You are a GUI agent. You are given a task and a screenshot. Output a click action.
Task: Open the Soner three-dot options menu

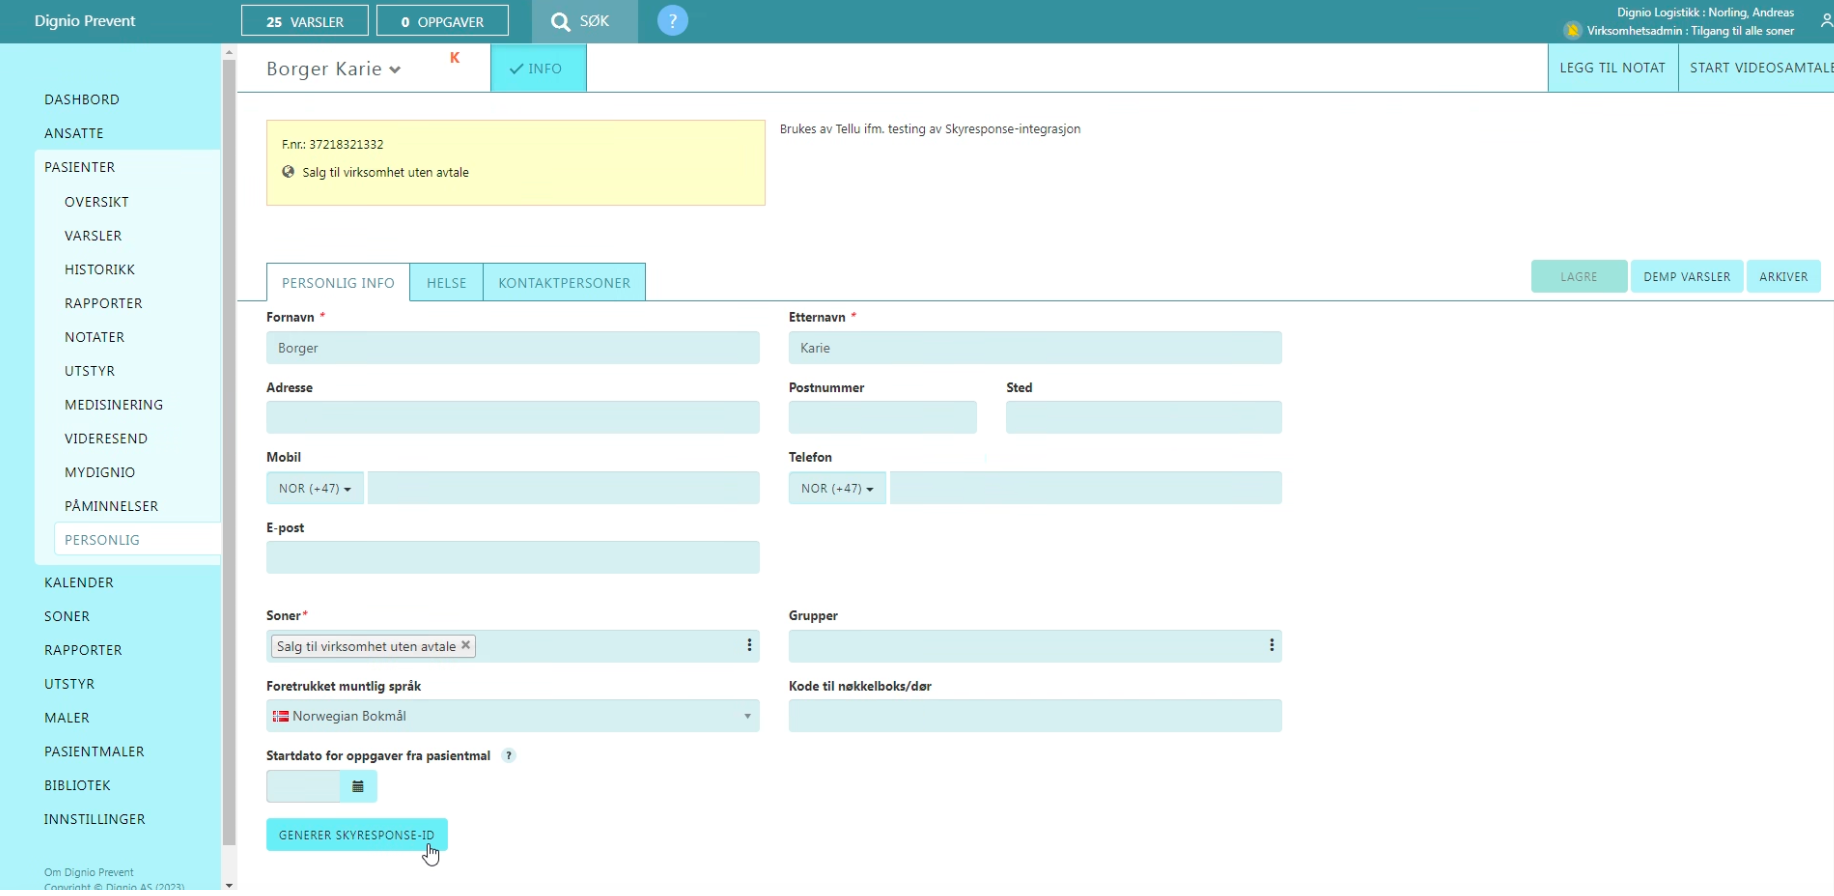click(749, 646)
